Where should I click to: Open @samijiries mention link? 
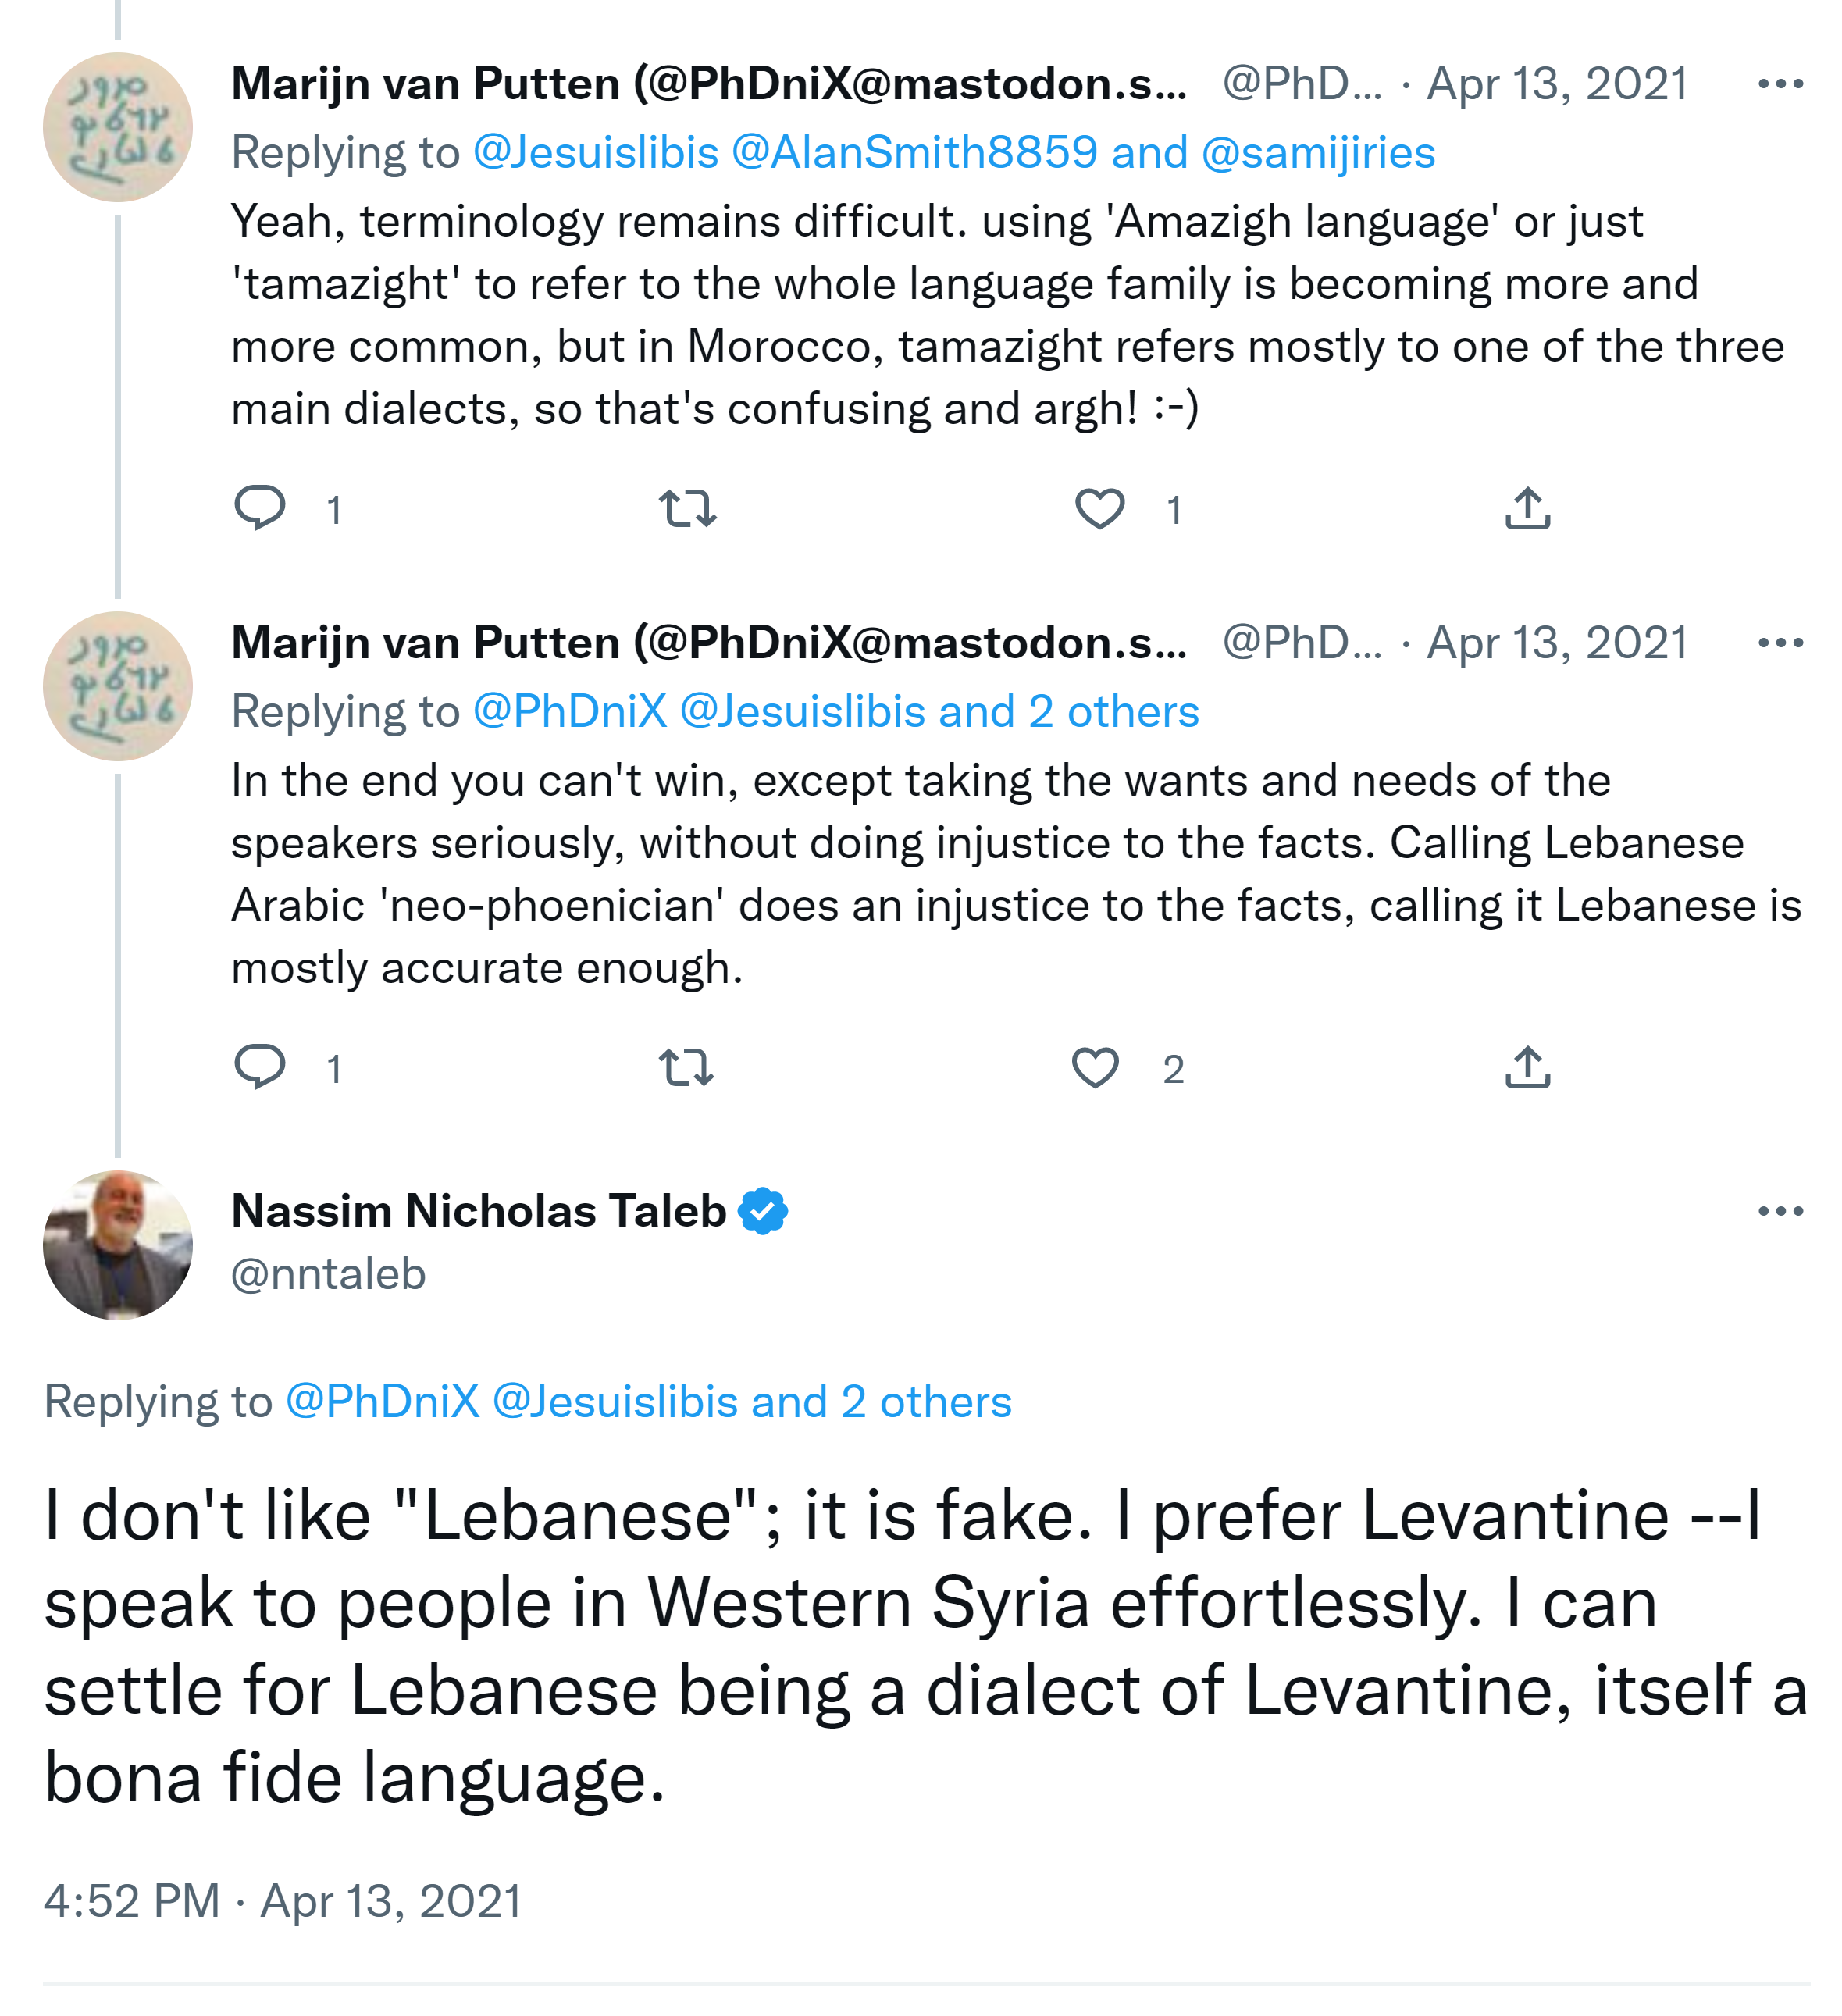[x=1318, y=153]
